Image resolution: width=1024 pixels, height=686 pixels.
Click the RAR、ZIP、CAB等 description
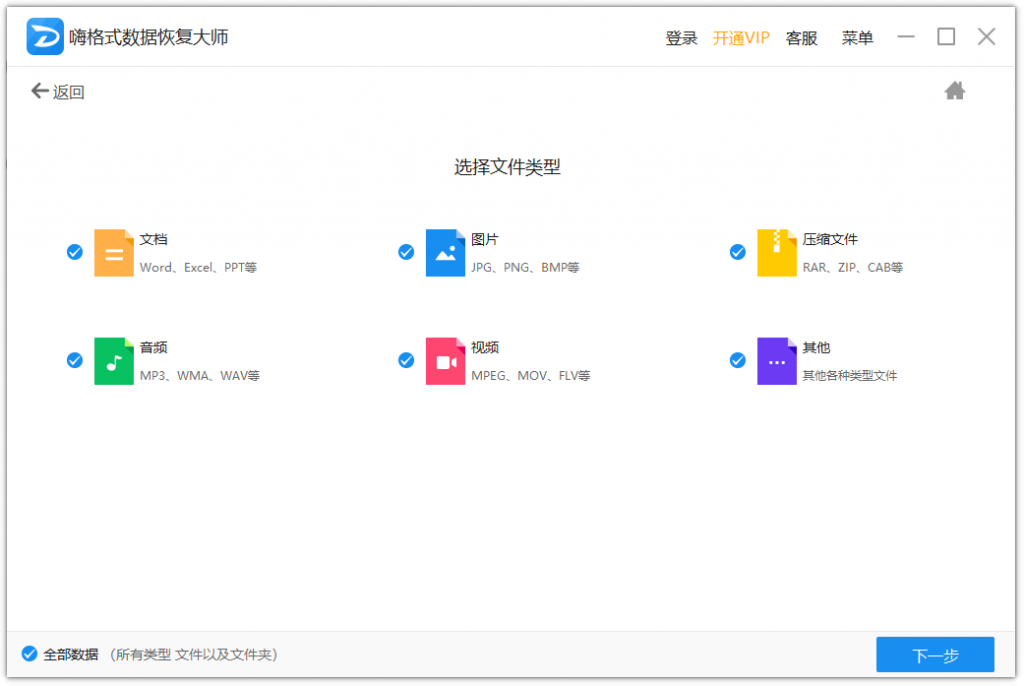[x=852, y=267]
